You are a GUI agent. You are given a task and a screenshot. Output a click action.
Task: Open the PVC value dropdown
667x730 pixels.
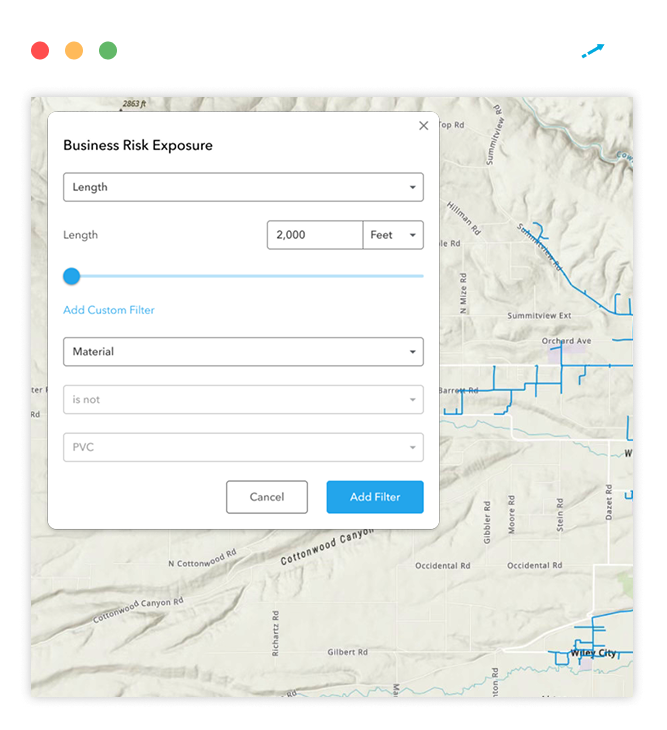click(243, 447)
